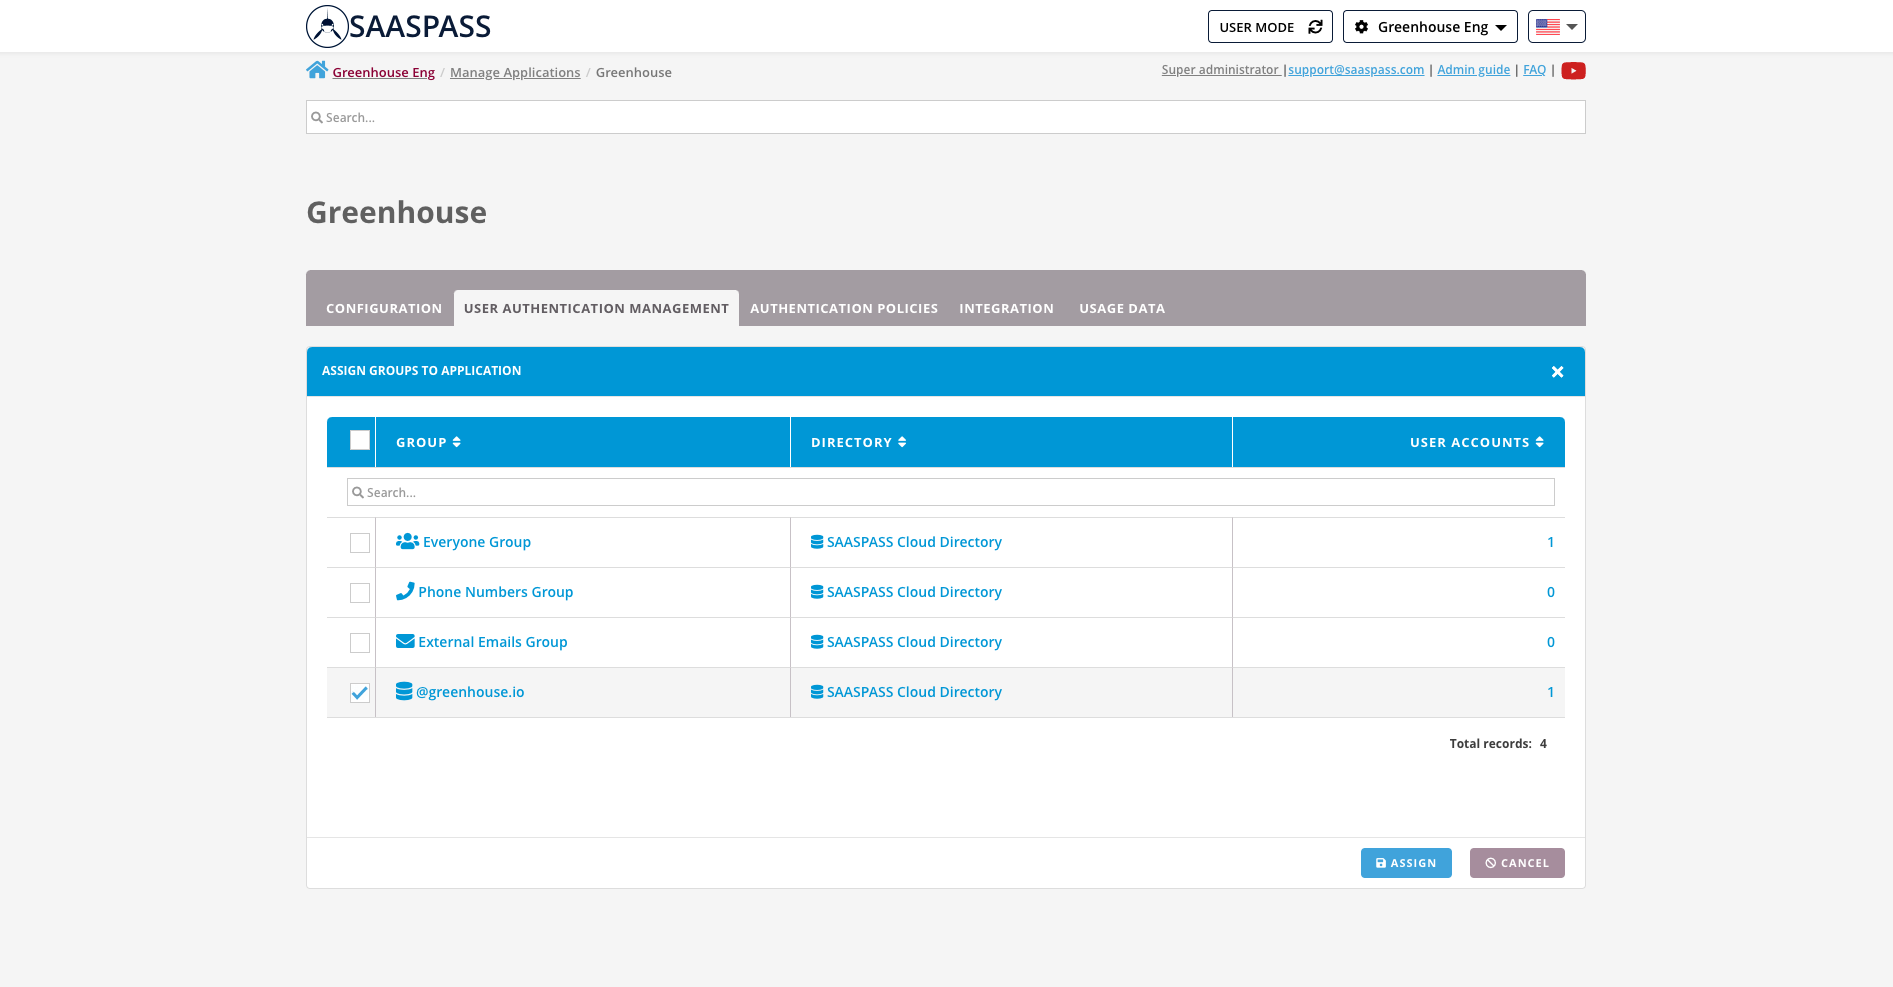Screen dimensions: 1893x987
Task: Check the Everyone Group checkbox
Action: [360, 543]
